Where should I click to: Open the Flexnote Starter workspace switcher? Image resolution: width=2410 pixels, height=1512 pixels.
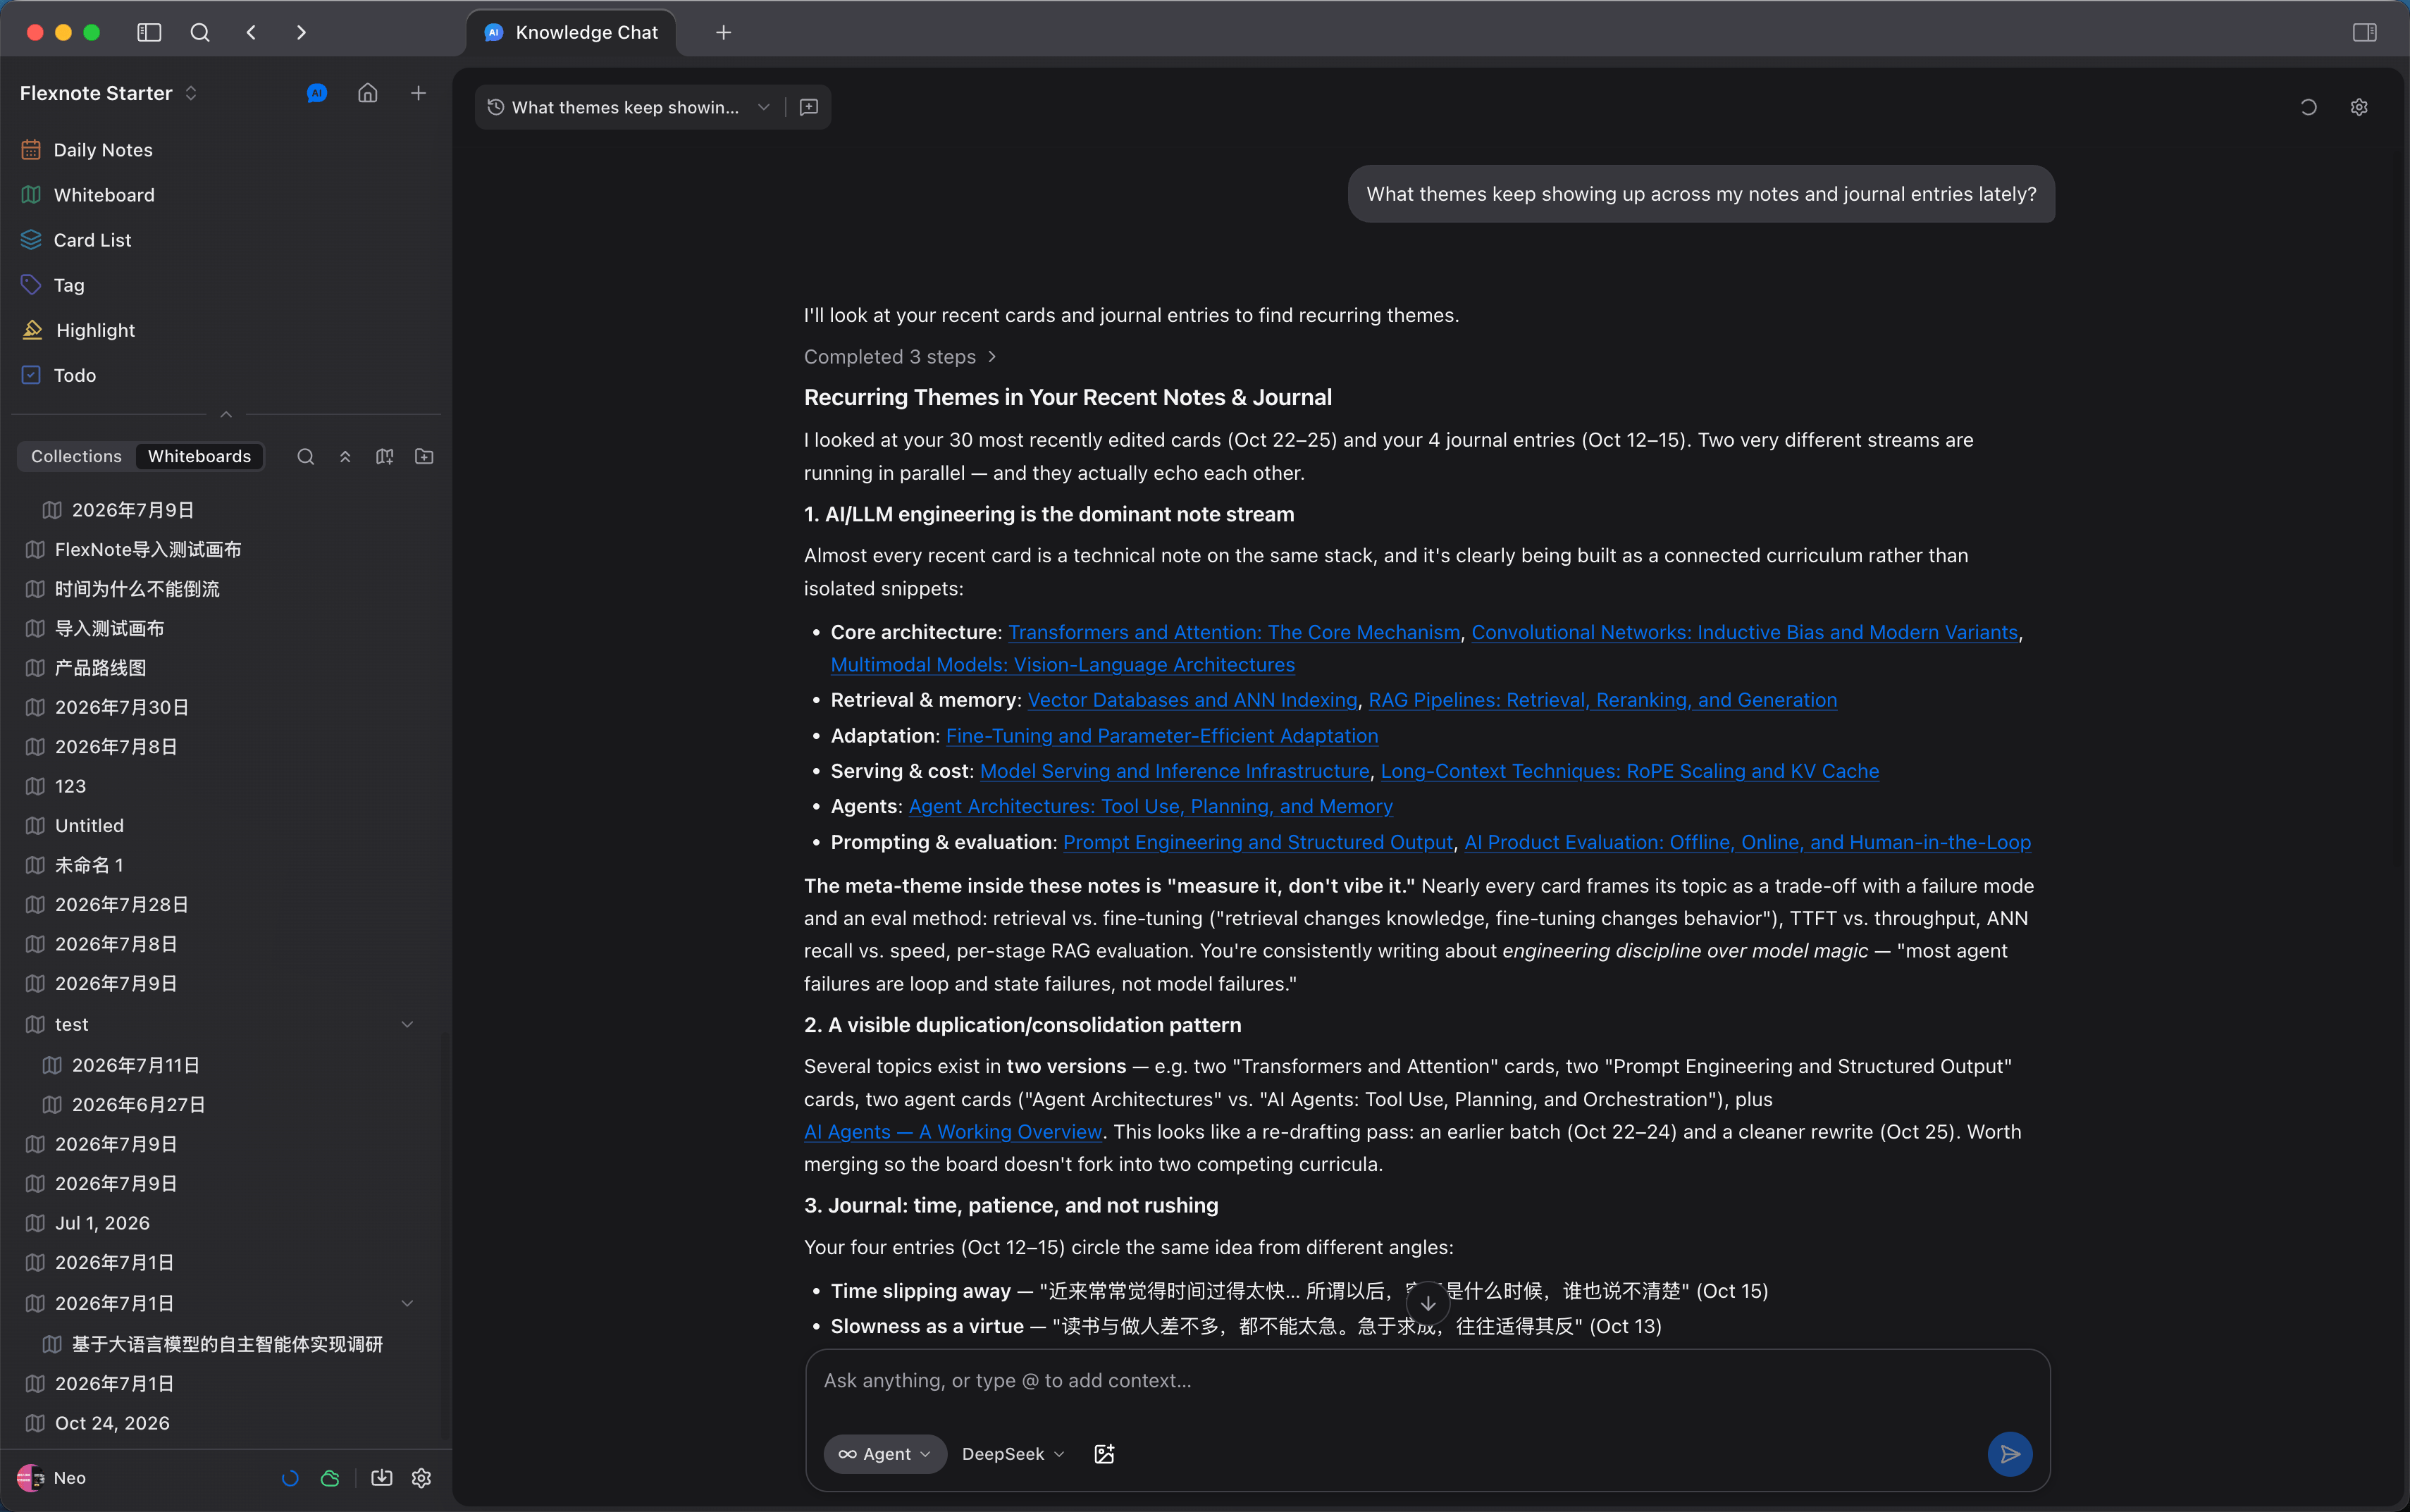click(x=108, y=93)
